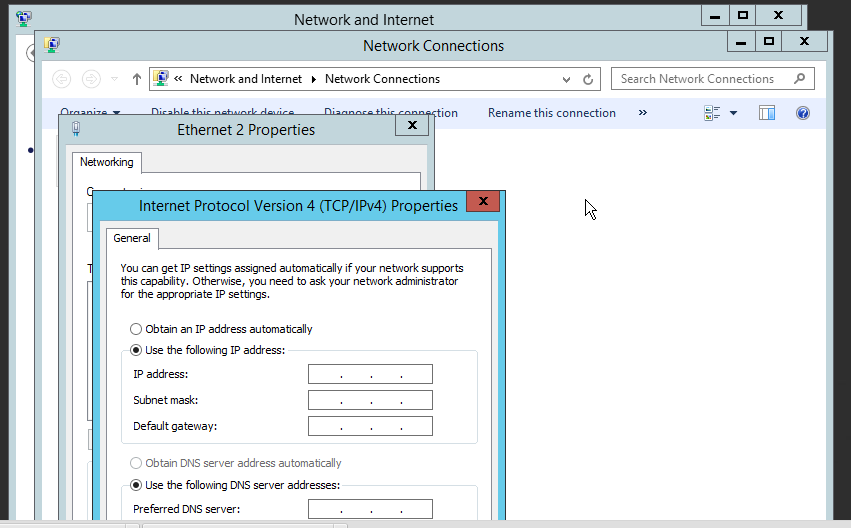Close the IPv4 Properties dialog
This screenshot has width=851, height=528.
click(483, 201)
